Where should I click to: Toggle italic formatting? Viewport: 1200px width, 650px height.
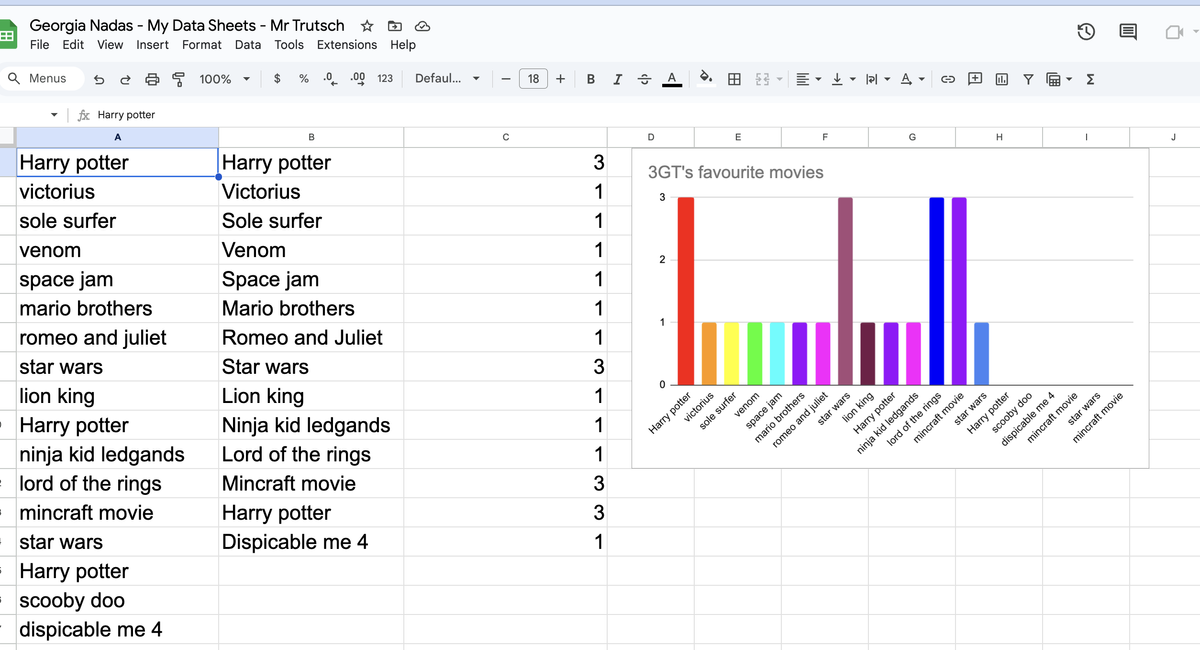click(617, 78)
